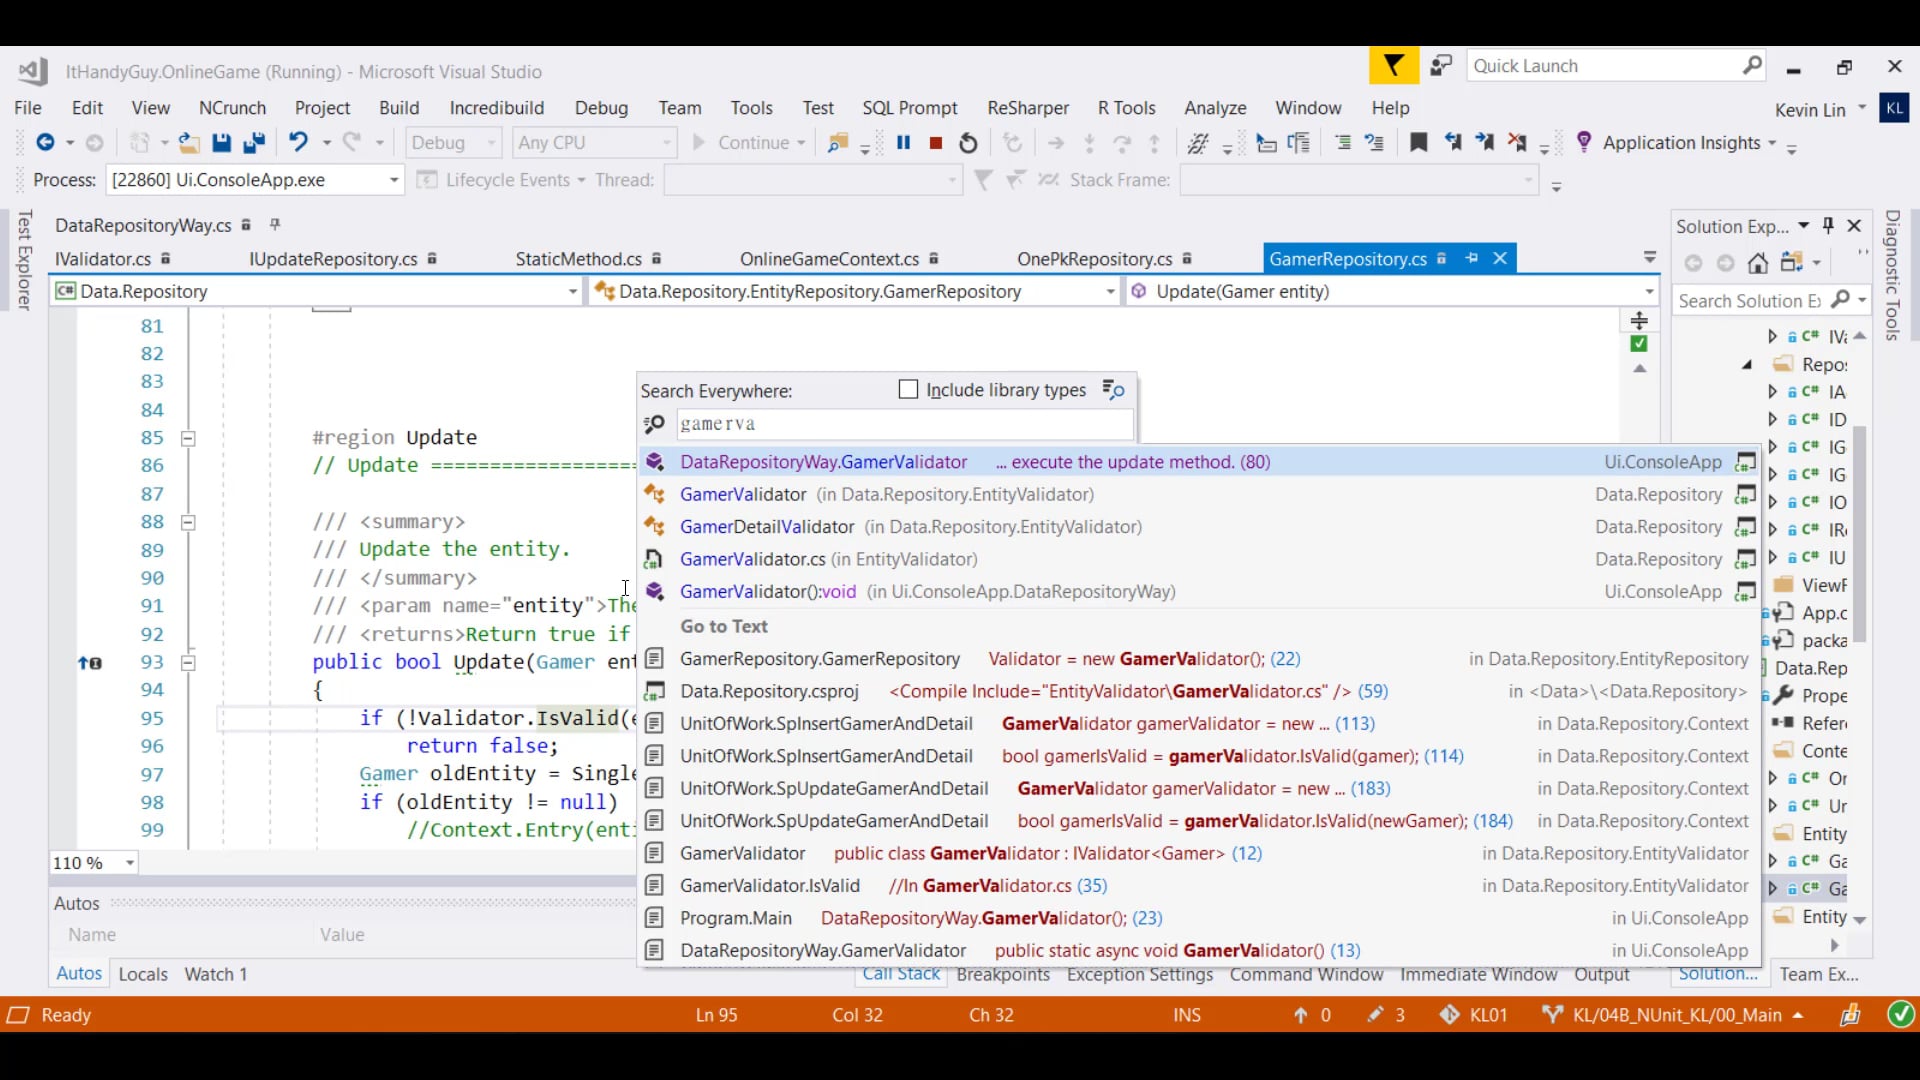The width and height of the screenshot is (1920, 1080).
Task: Enable the Include library types checkbox
Action: [908, 390]
